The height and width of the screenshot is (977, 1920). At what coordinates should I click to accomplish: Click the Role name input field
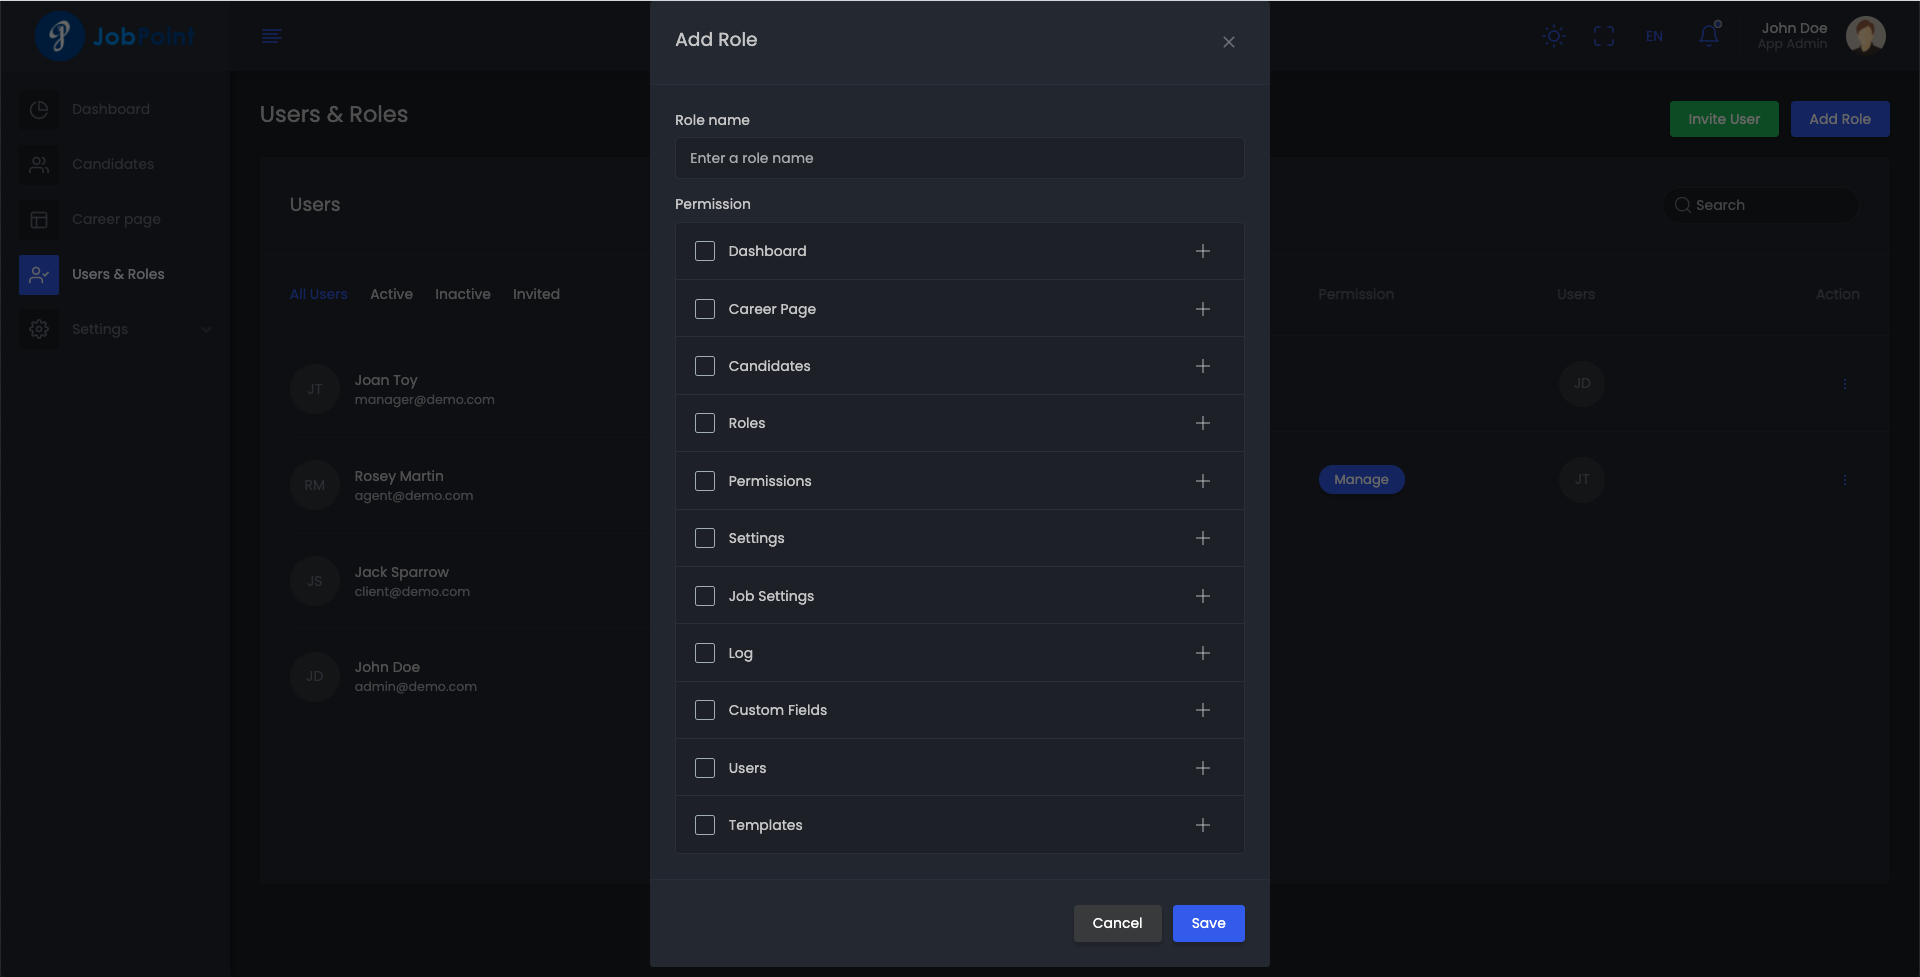[959, 158]
